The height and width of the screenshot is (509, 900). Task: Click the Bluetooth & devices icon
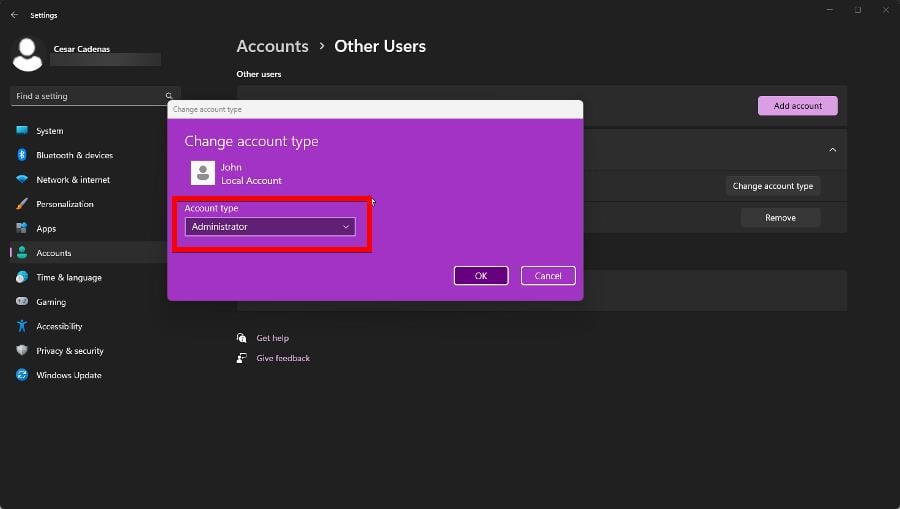coord(22,155)
